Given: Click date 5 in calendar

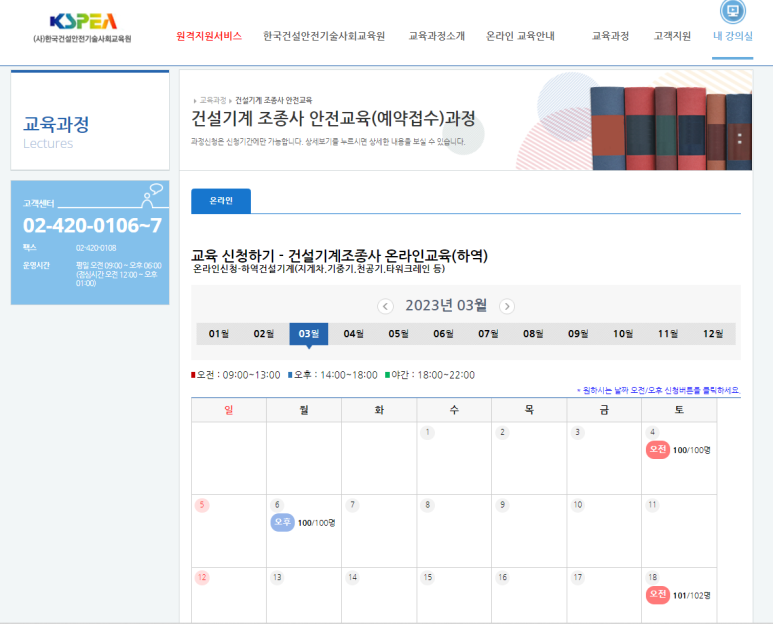Looking at the screenshot, I should (202, 505).
